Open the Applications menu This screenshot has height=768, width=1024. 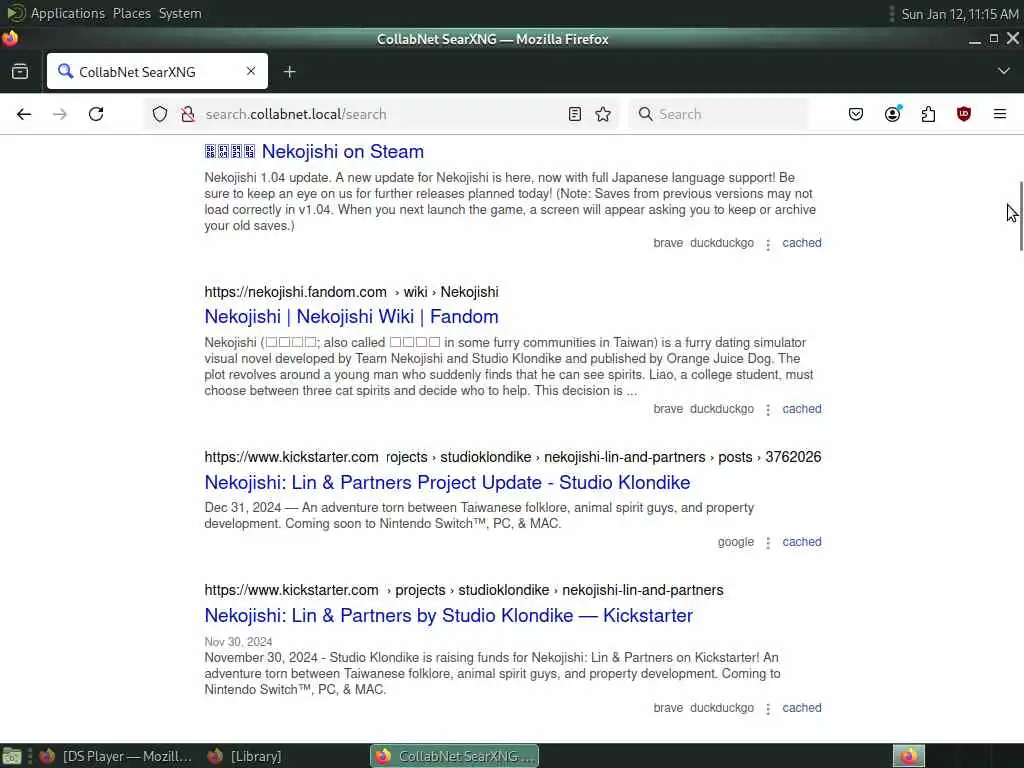pyautogui.click(x=67, y=13)
